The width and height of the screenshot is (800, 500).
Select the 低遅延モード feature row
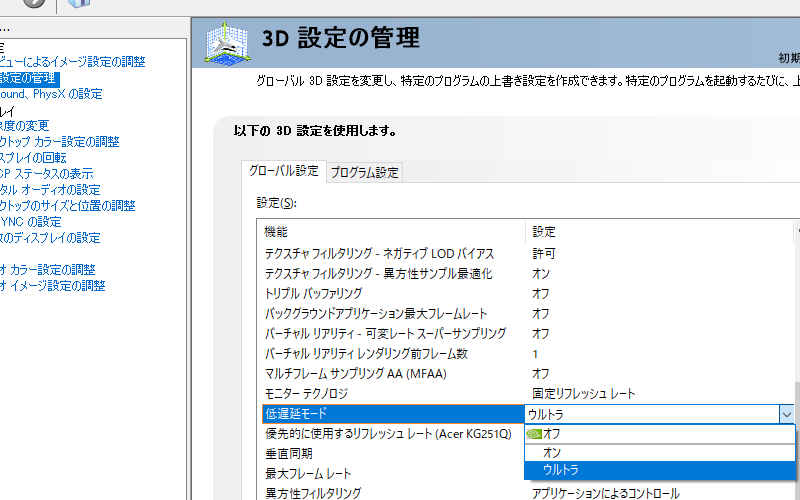[x=393, y=414]
